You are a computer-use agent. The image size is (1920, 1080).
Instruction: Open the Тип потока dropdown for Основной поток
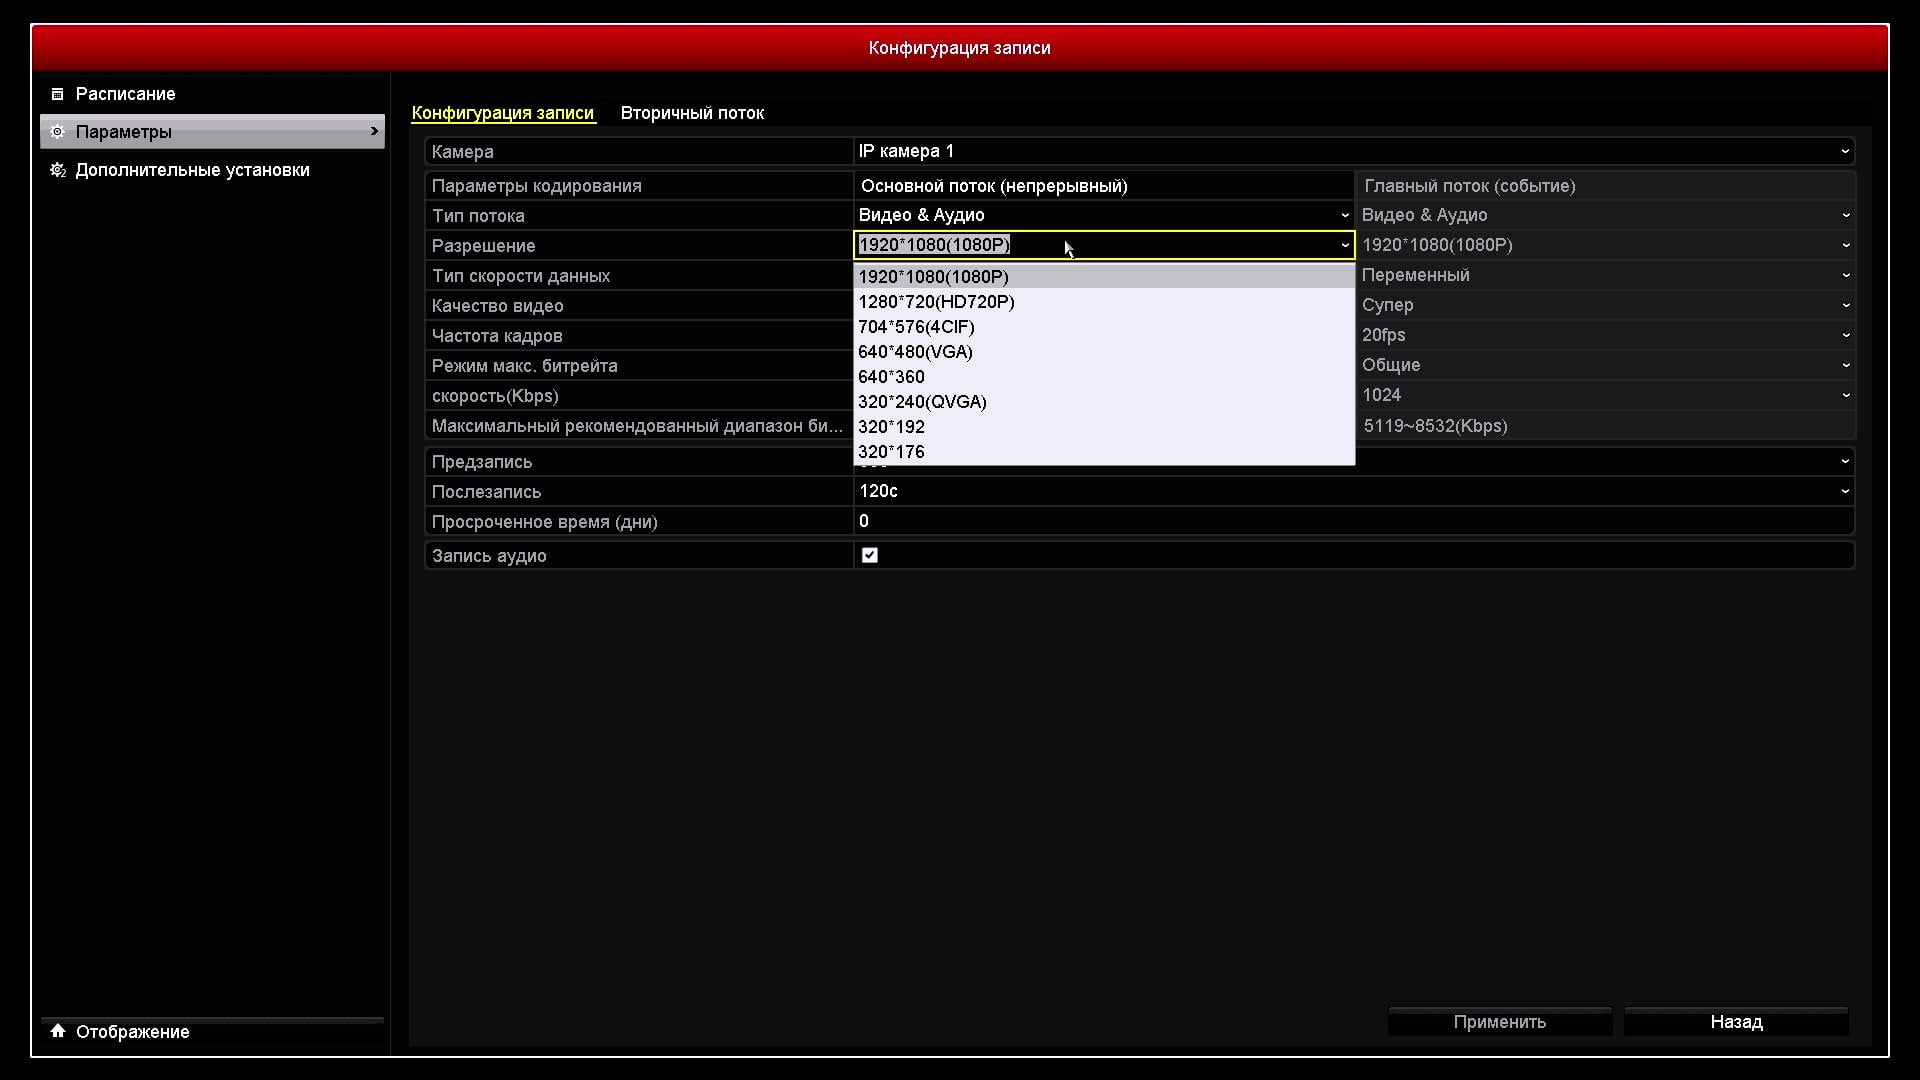tap(1104, 215)
